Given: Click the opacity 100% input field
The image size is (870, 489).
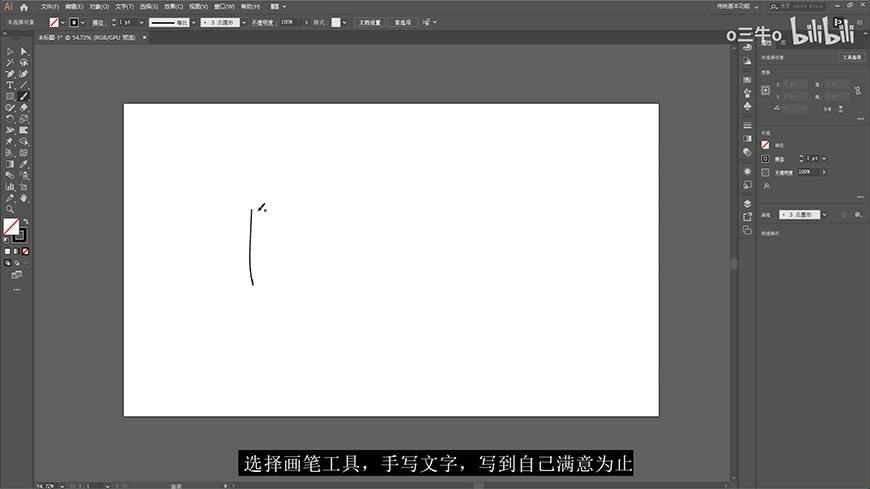Looking at the screenshot, I should (x=289, y=21).
